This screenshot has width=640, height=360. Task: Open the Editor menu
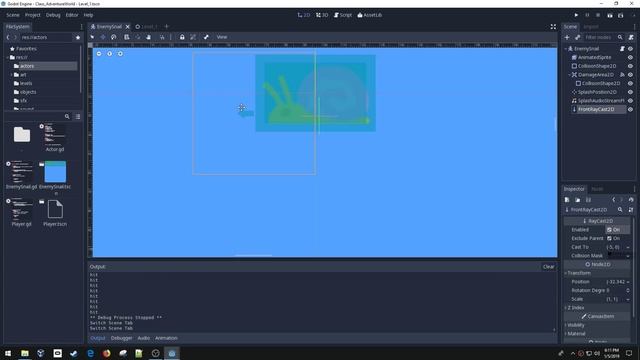(72, 15)
